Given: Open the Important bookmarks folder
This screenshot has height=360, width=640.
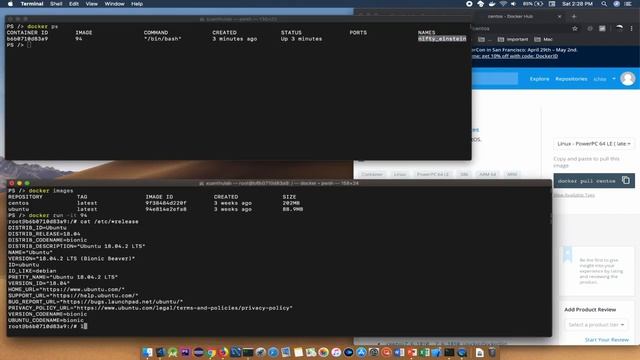Looking at the screenshot, I should [513, 39].
